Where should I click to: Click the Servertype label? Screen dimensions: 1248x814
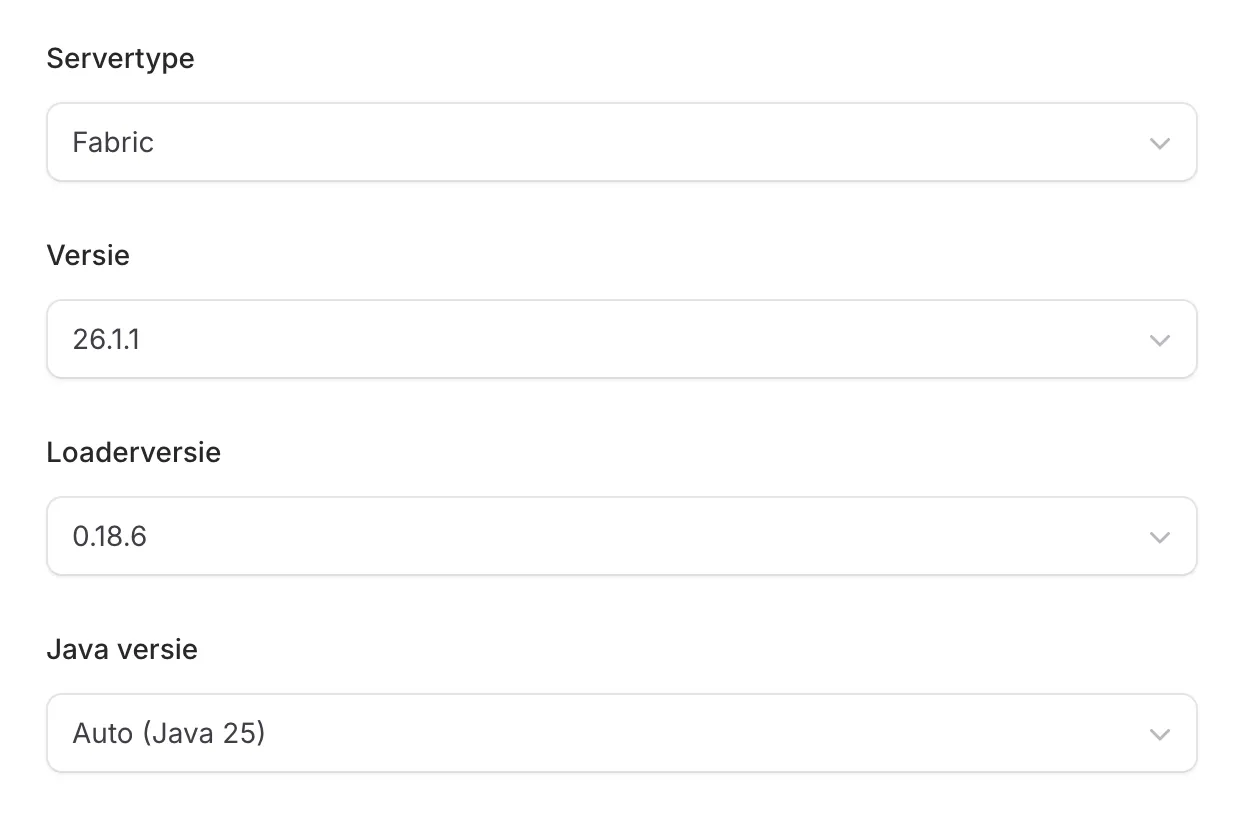[120, 58]
